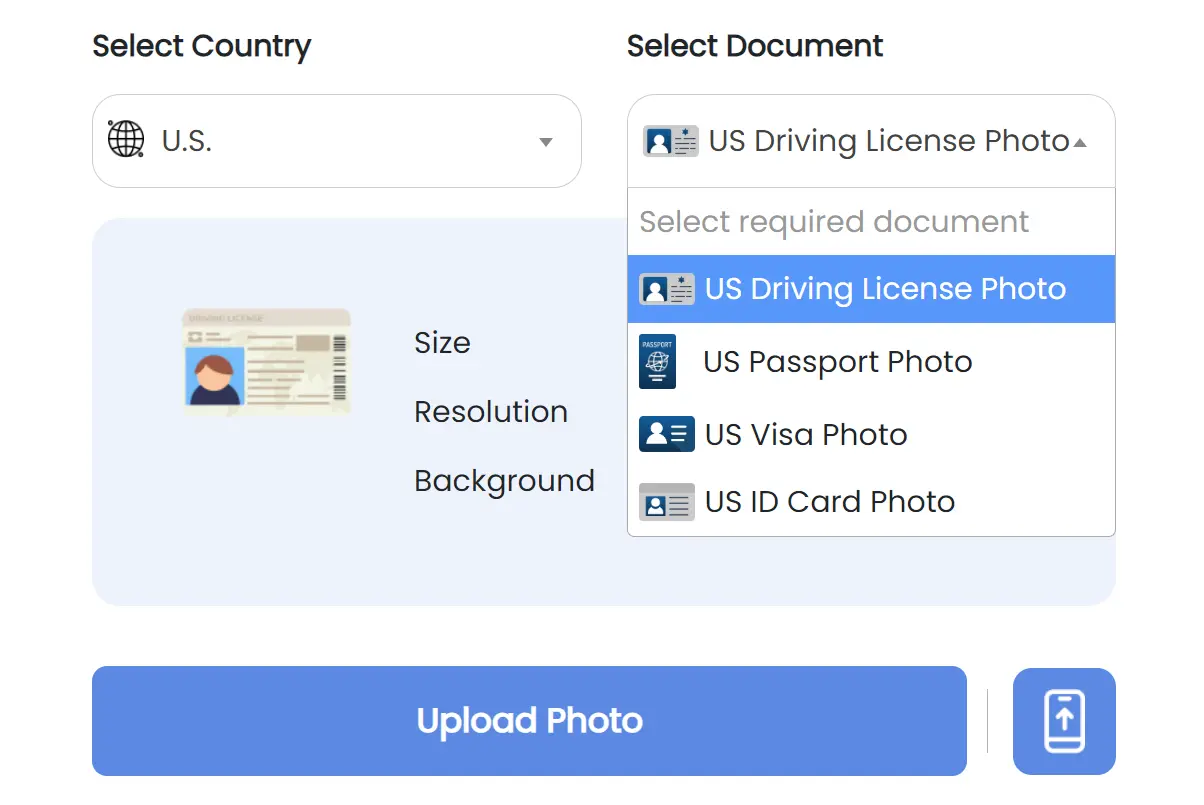This screenshot has height=805, width=1204.
Task: Click the "Select required document" placeholder entry
Action: point(833,221)
